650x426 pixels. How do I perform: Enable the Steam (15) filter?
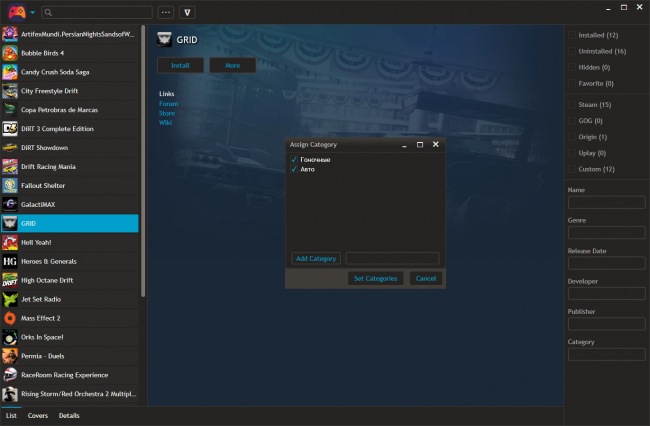point(572,104)
